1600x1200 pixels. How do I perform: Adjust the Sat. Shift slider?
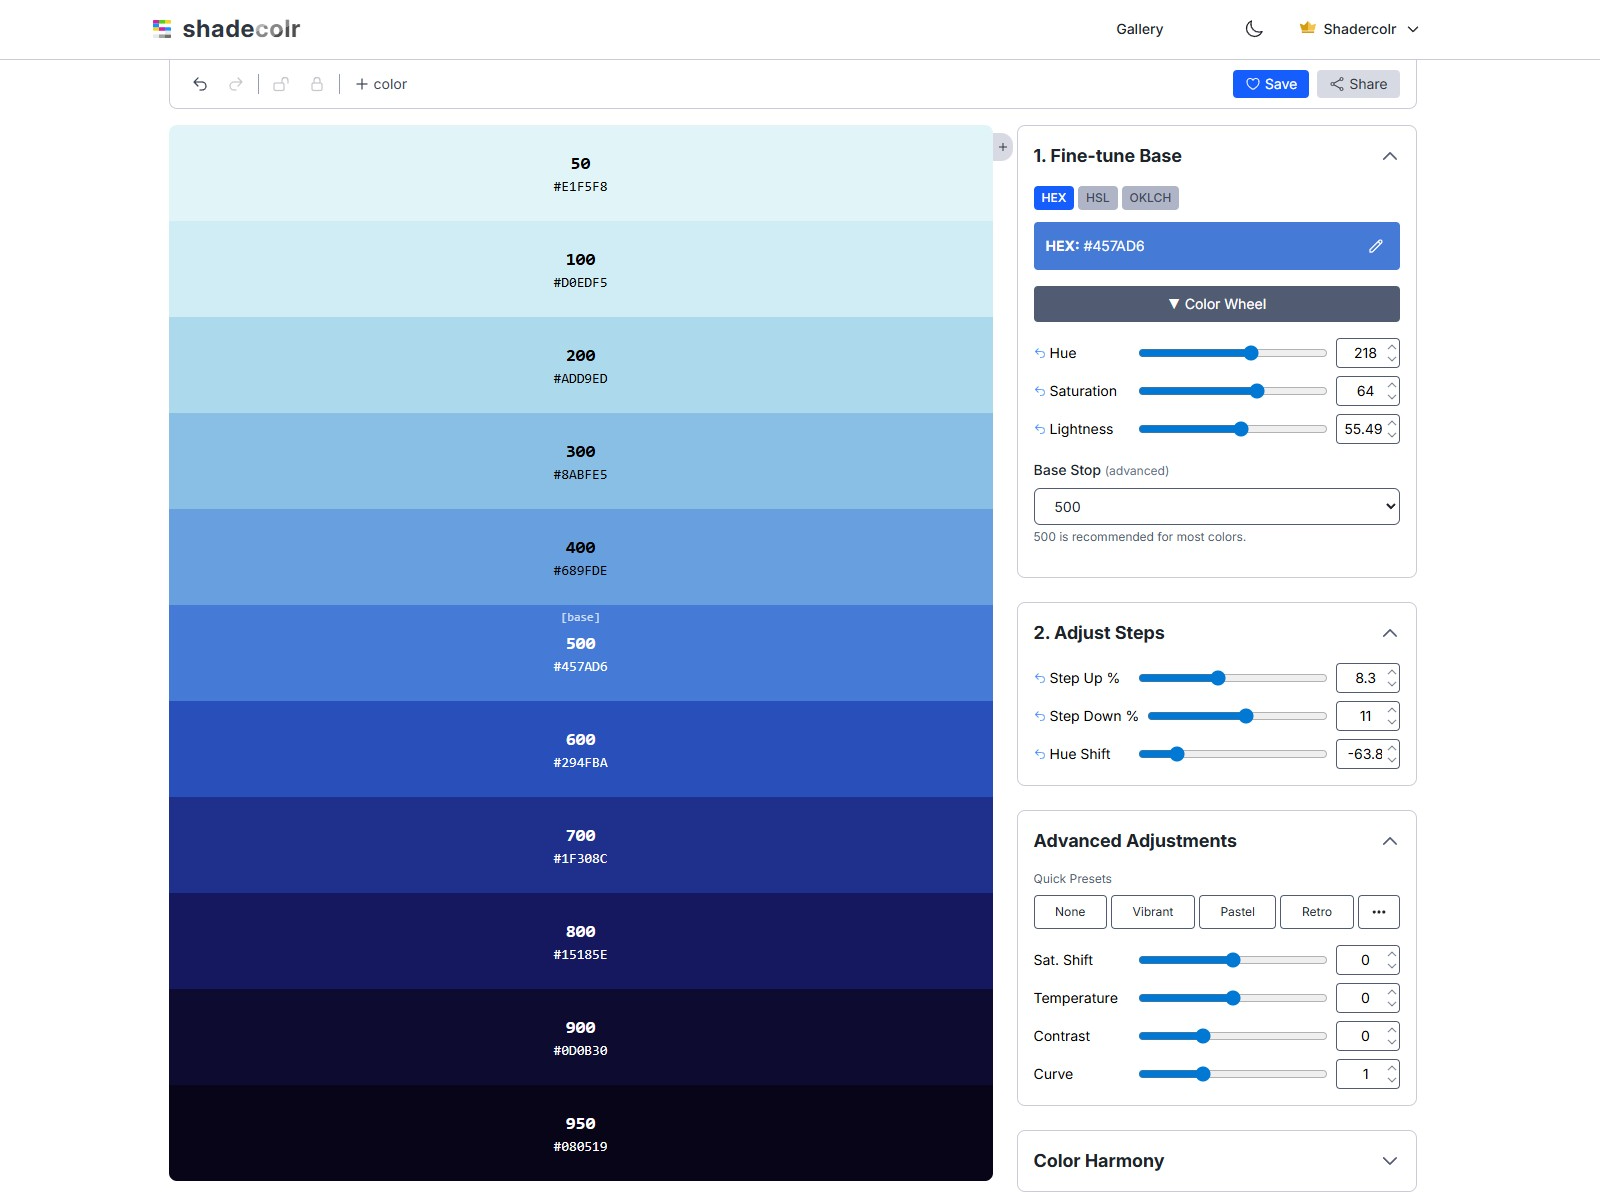tap(1233, 960)
